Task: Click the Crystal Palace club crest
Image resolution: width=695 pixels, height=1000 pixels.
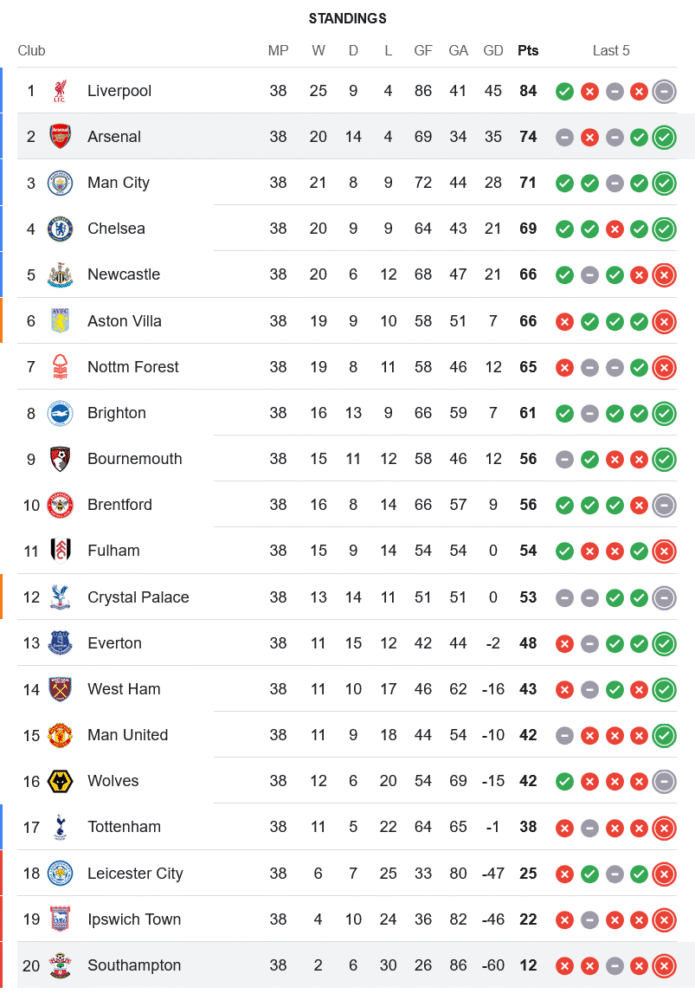Action: click(60, 597)
